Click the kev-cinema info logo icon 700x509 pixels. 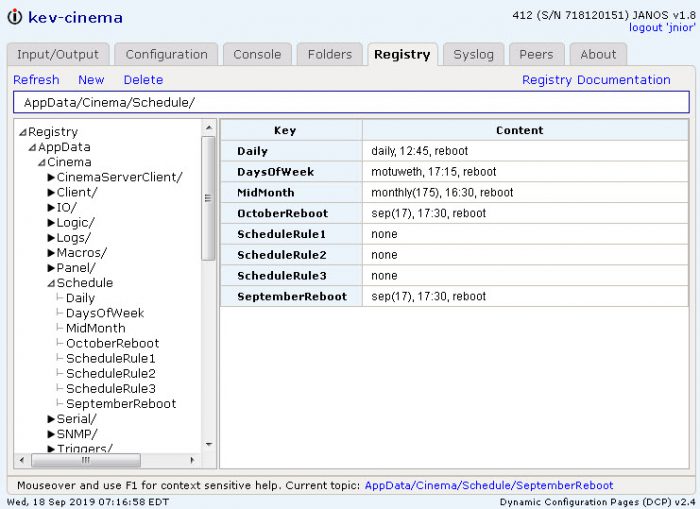(15, 17)
